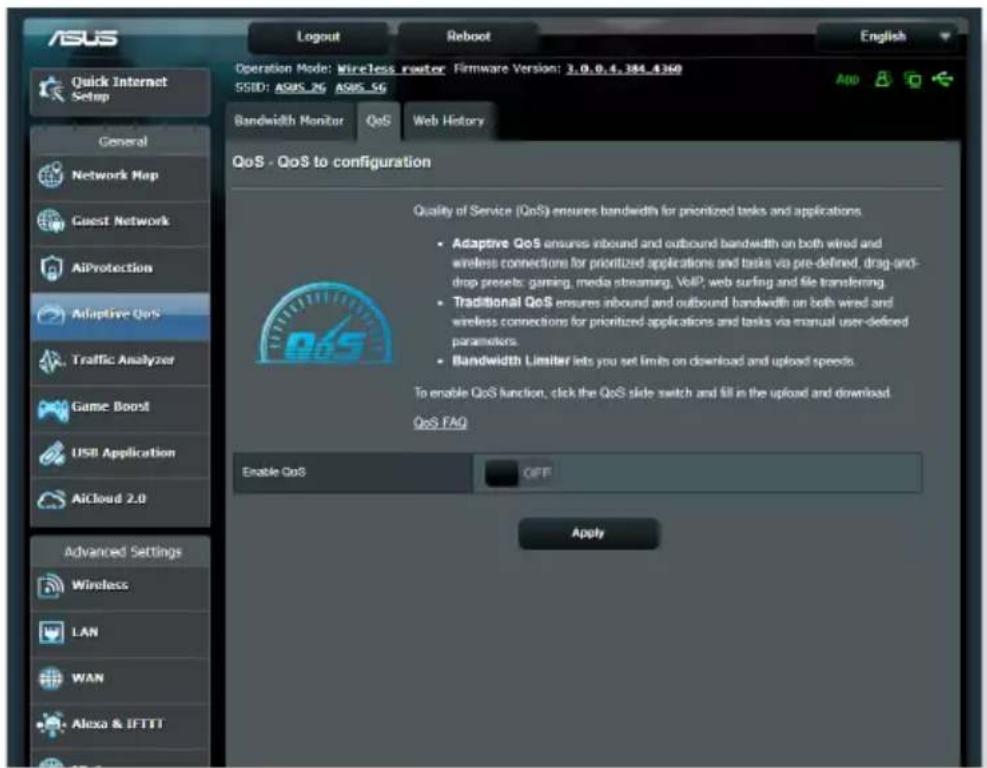Click the Alexa & IFTTT icon
Viewport: 987px width, 768px height.
pyautogui.click(x=51, y=725)
